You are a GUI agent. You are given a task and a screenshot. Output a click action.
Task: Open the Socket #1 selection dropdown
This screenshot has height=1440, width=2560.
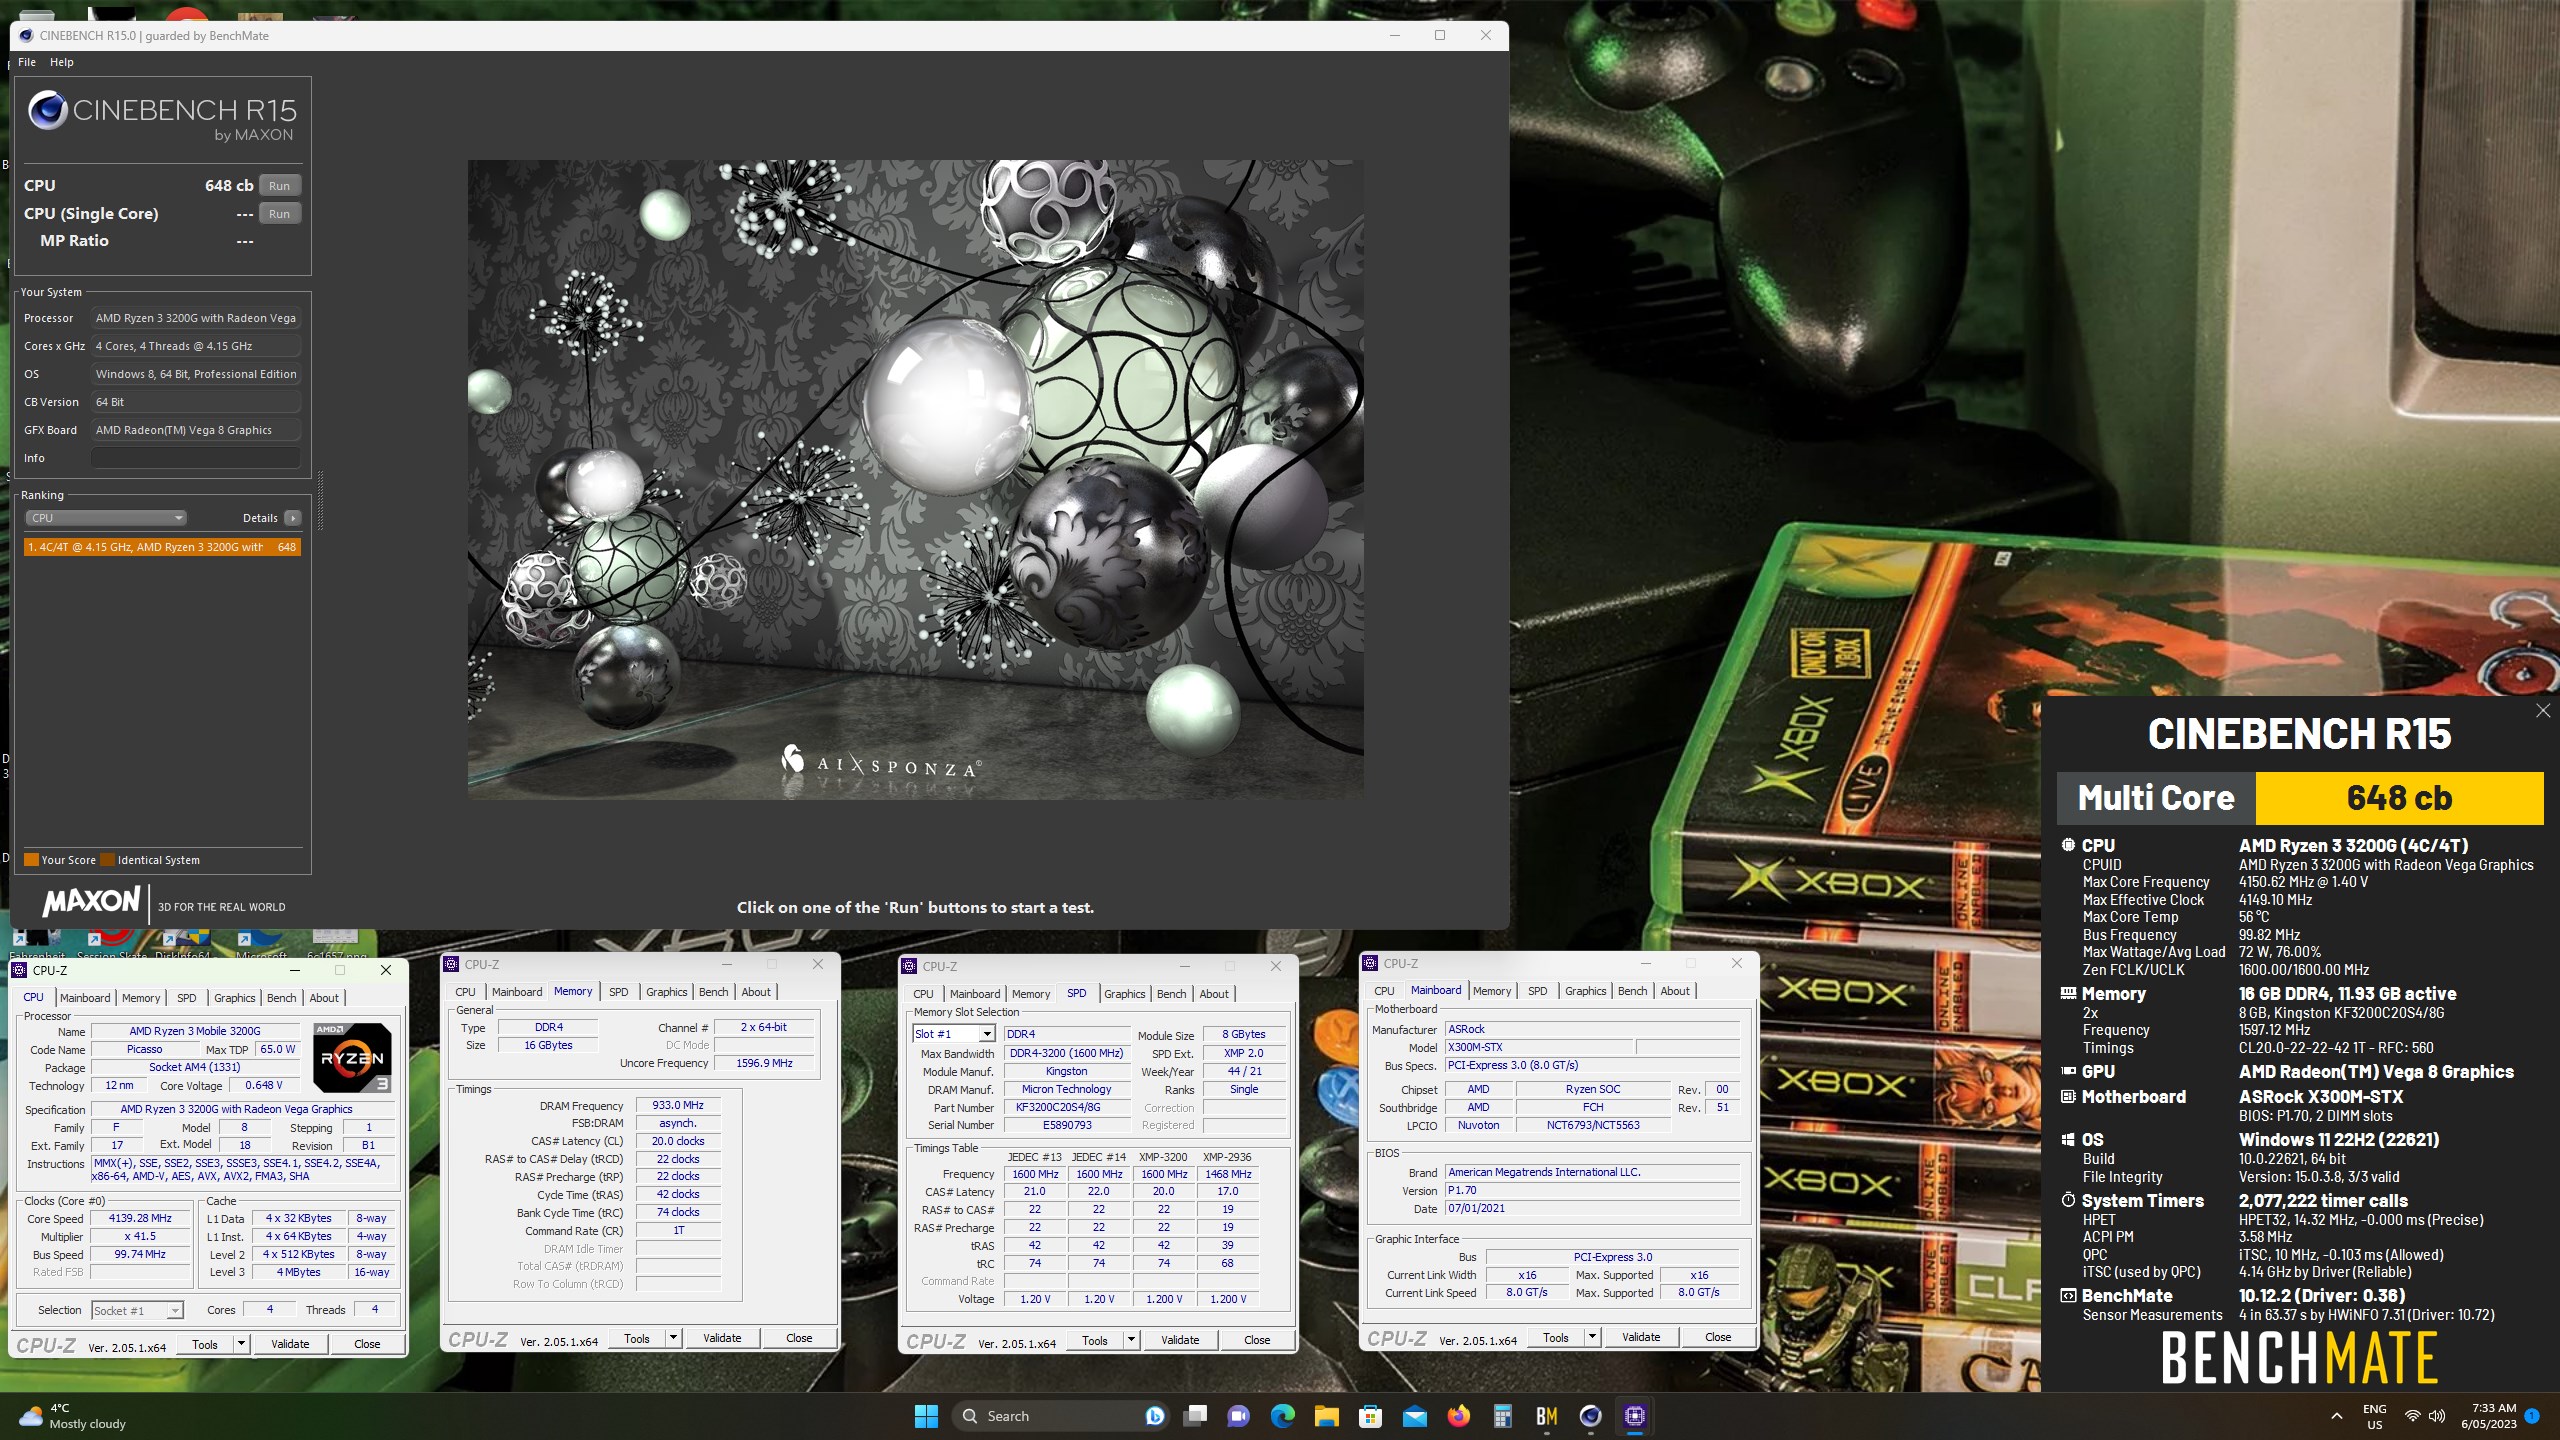pos(137,1311)
